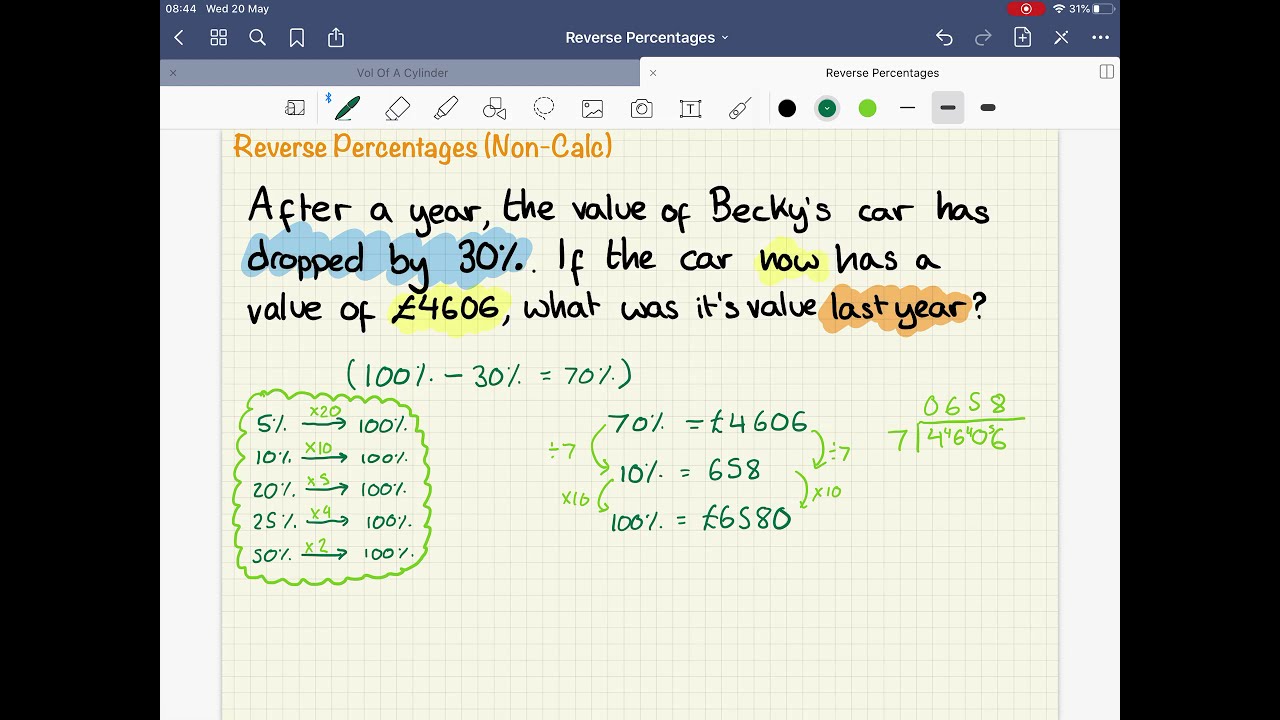The image size is (1280, 720).
Task: Select the thickest stroke width
Action: tap(988, 108)
